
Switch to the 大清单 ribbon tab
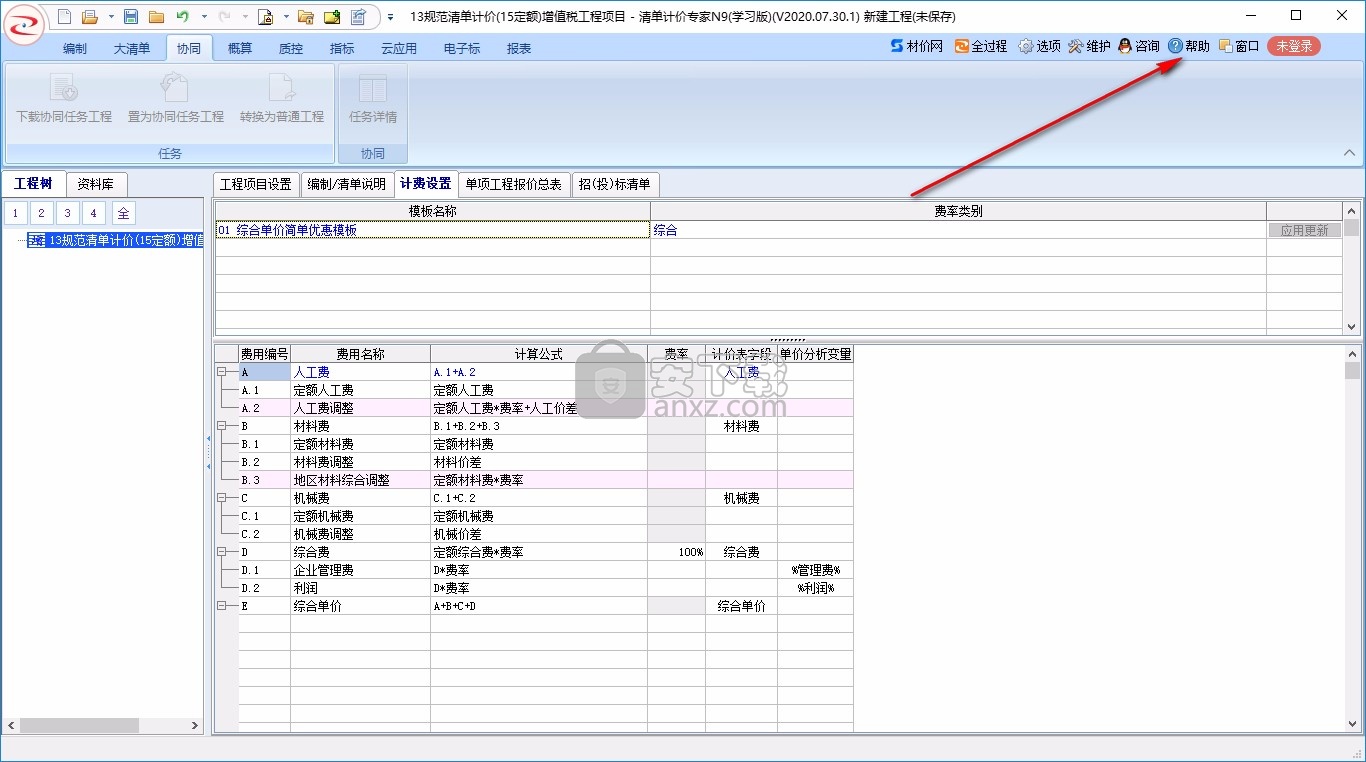pos(132,48)
